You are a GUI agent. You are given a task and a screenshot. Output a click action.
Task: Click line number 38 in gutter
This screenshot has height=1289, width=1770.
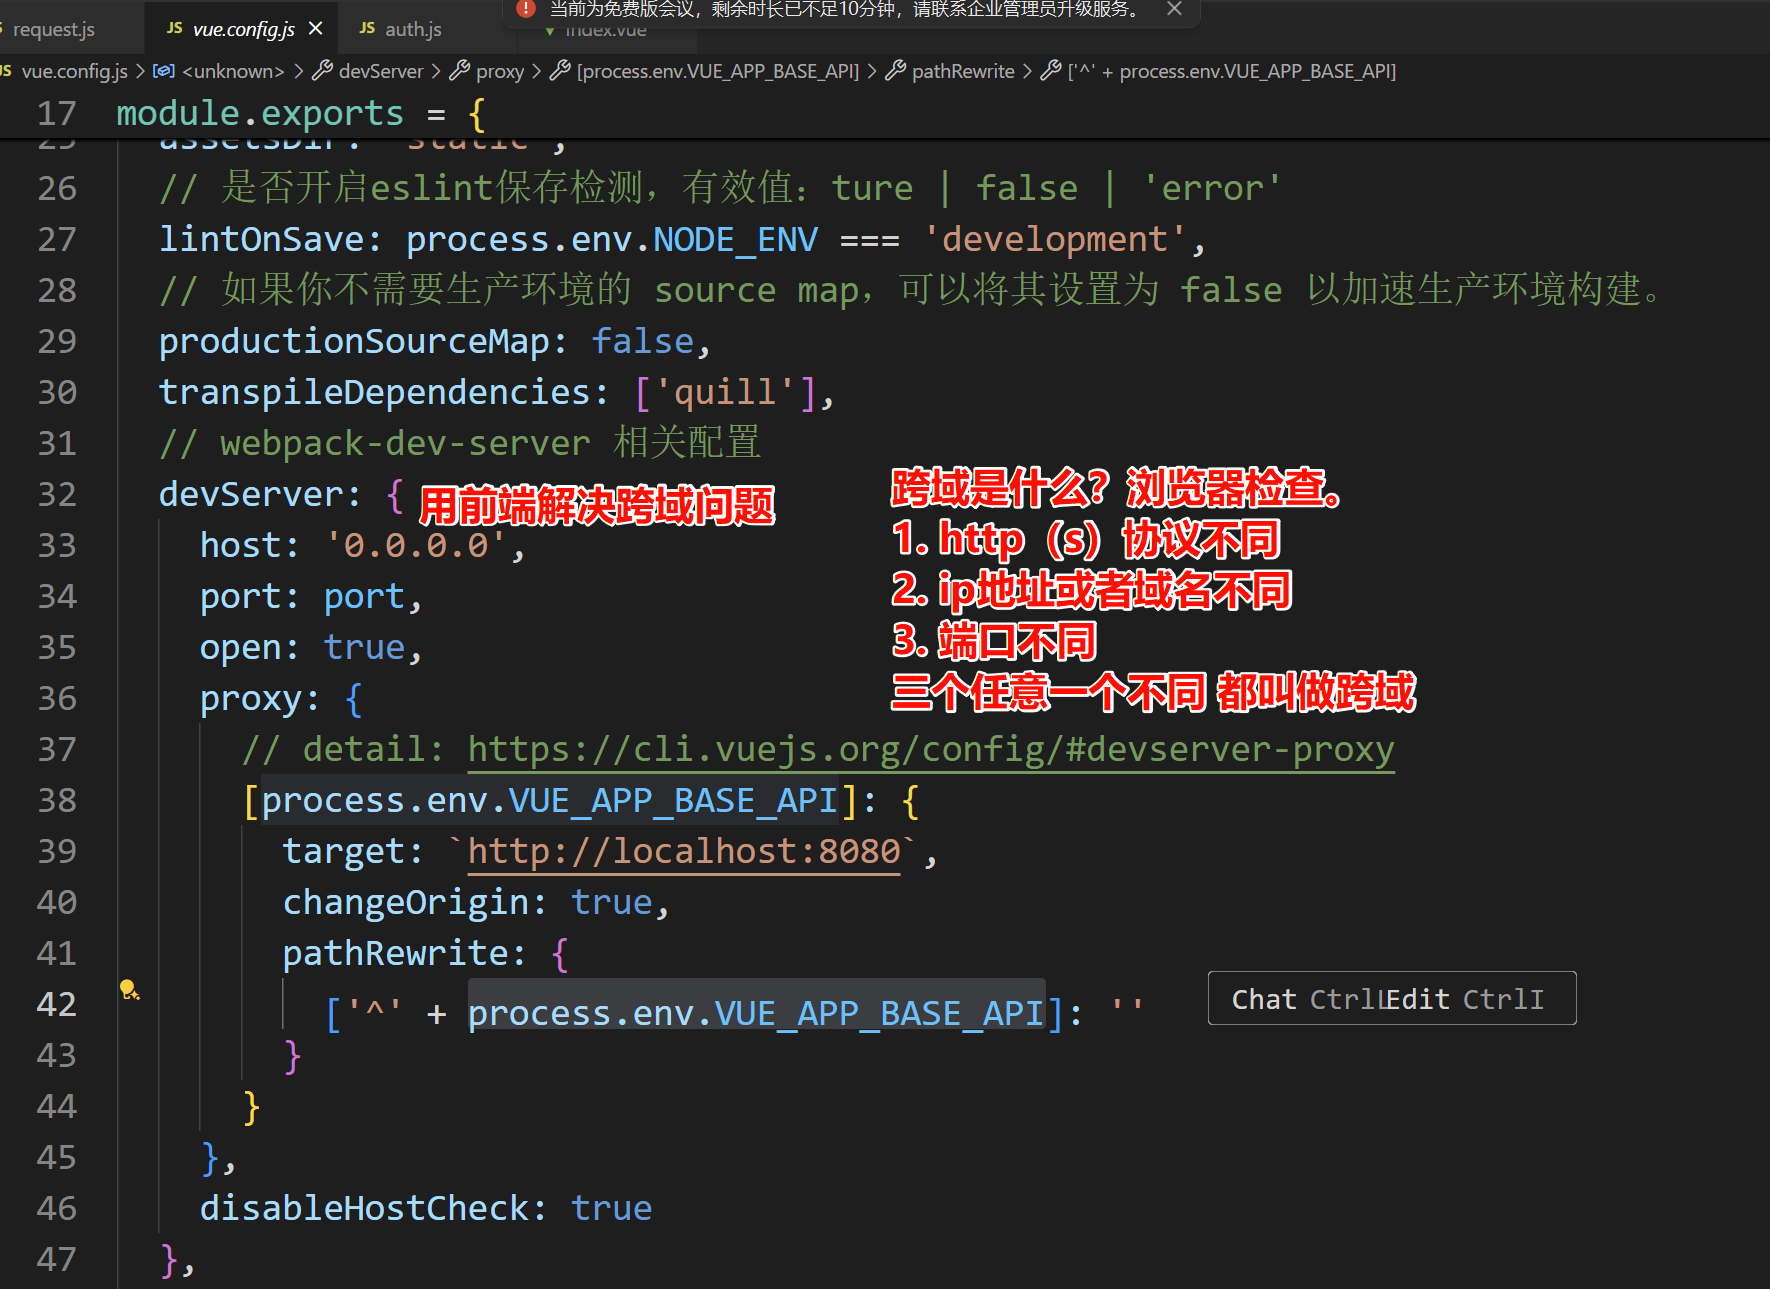tap(57, 800)
